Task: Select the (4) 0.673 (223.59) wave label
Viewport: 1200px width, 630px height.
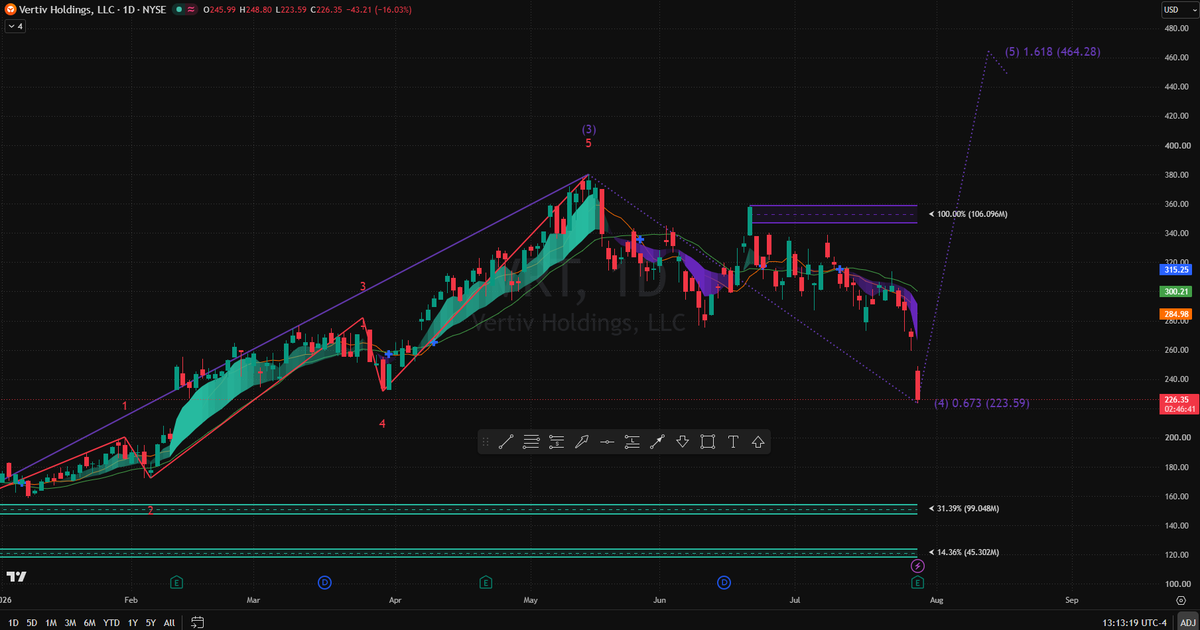Action: [981, 403]
